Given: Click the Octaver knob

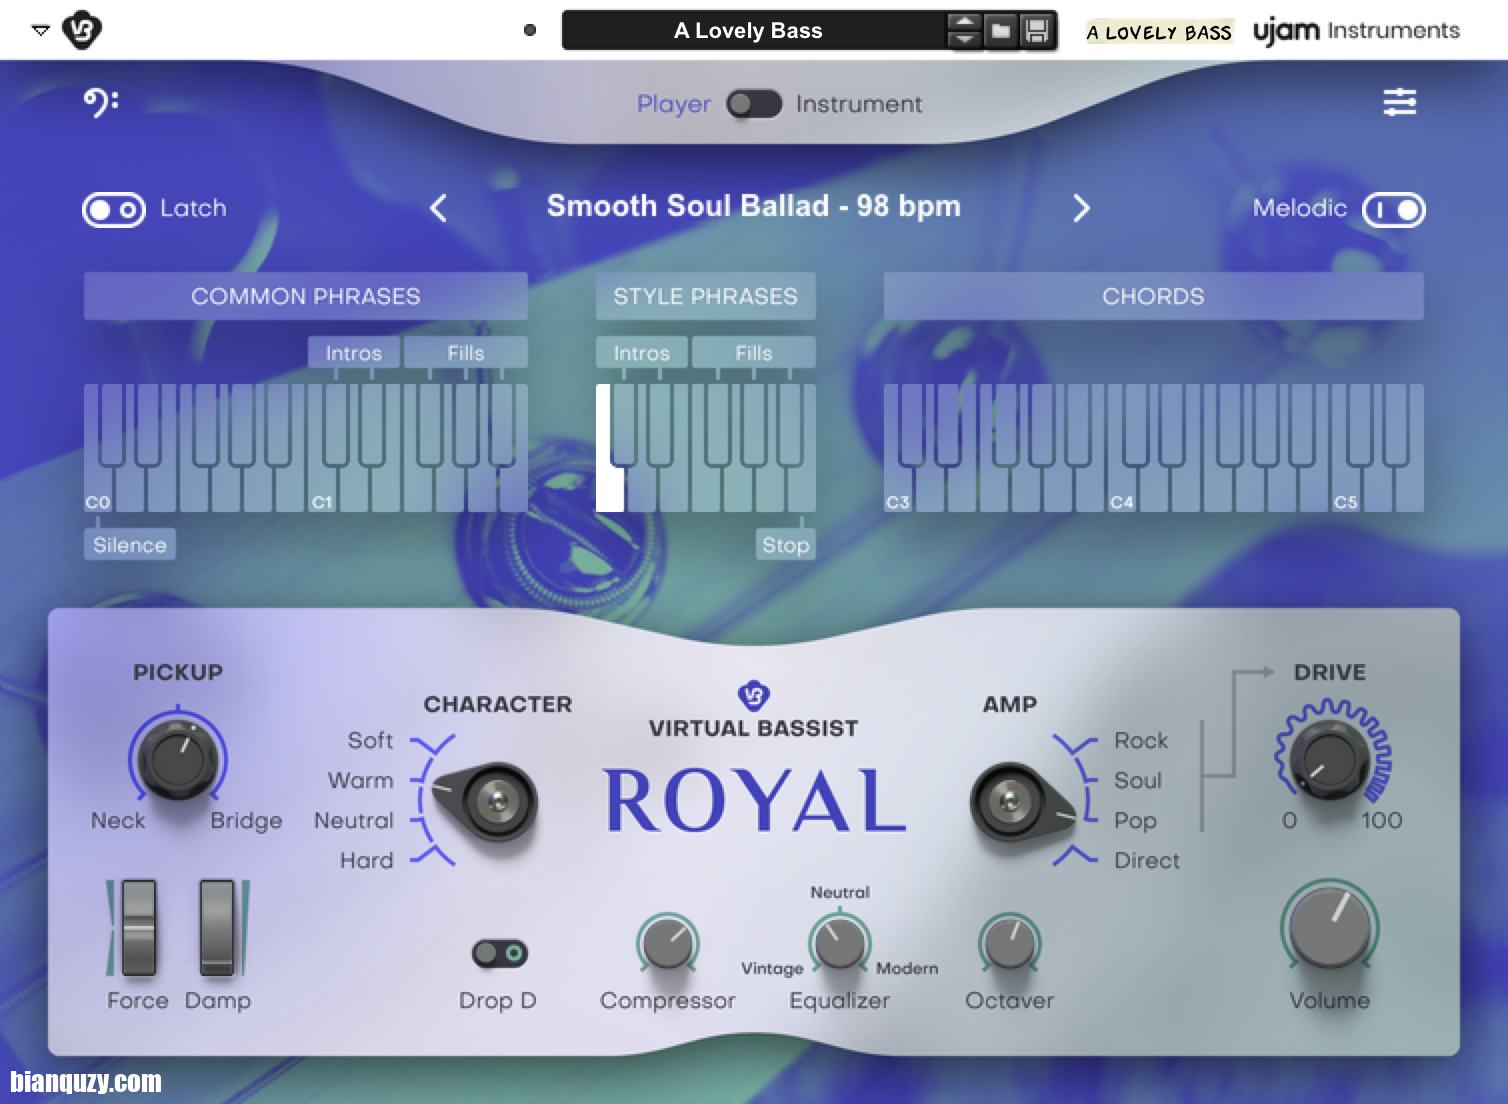Looking at the screenshot, I should pos(1010,944).
